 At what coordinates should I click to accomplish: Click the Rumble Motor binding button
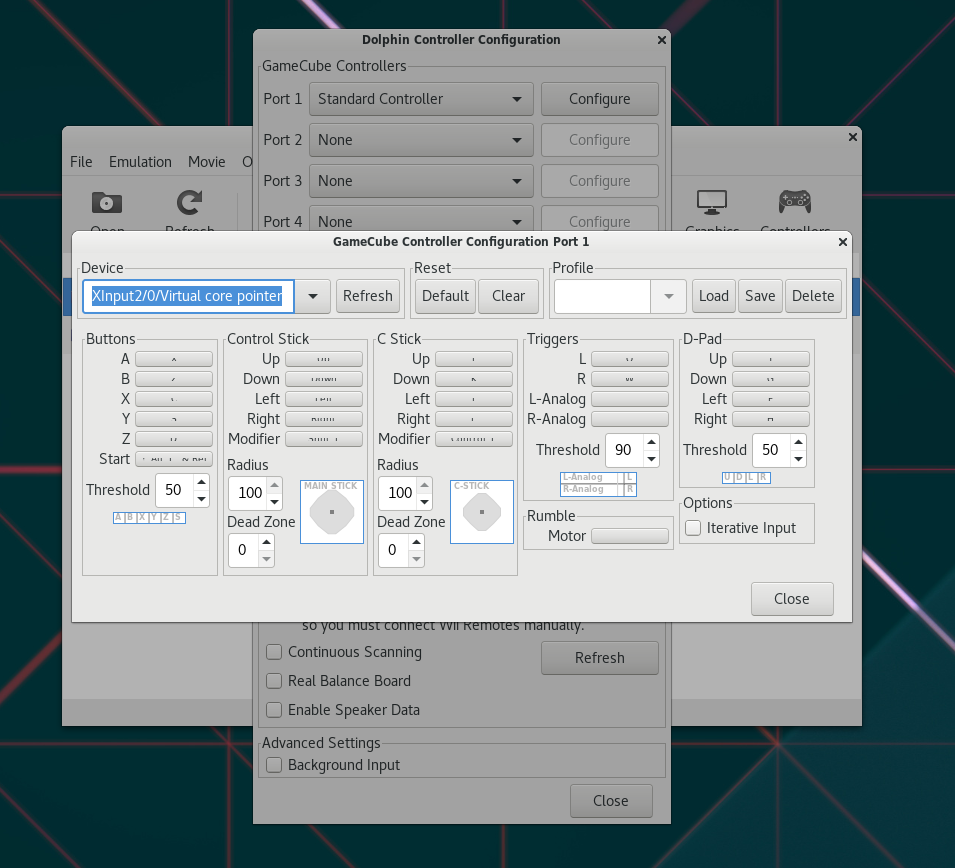(630, 536)
